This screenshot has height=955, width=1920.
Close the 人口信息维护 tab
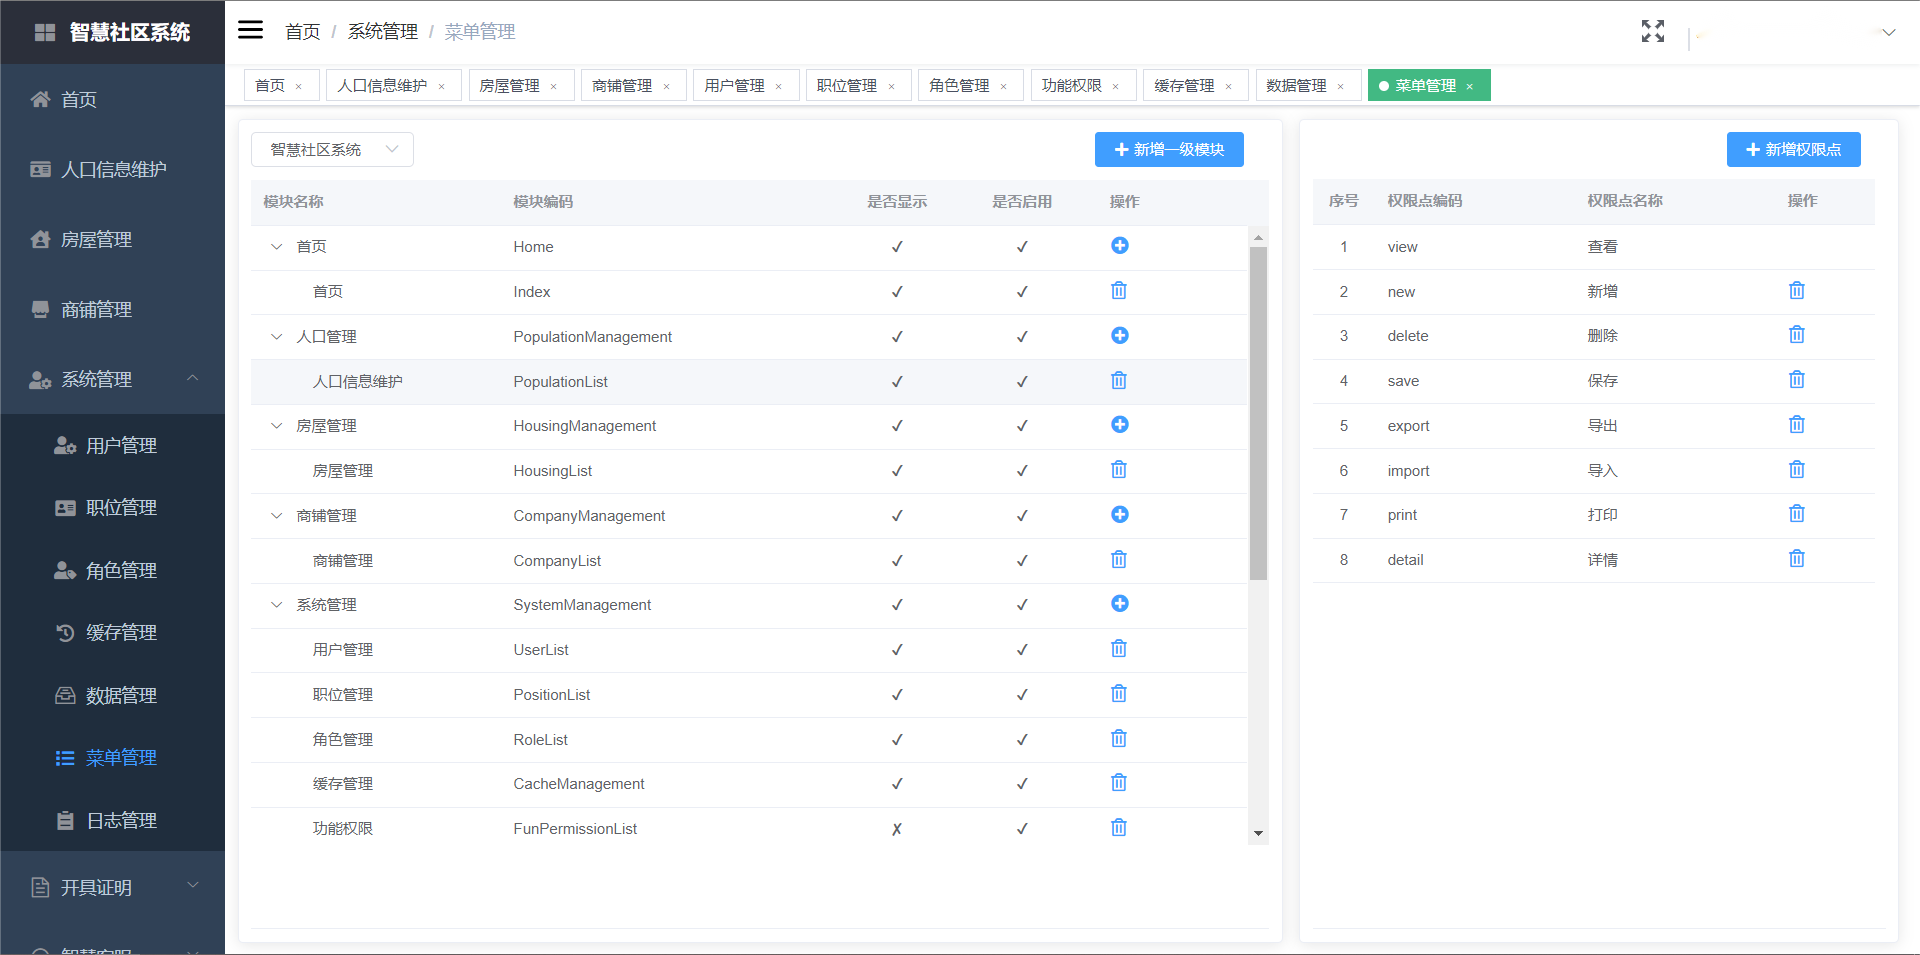[441, 87]
